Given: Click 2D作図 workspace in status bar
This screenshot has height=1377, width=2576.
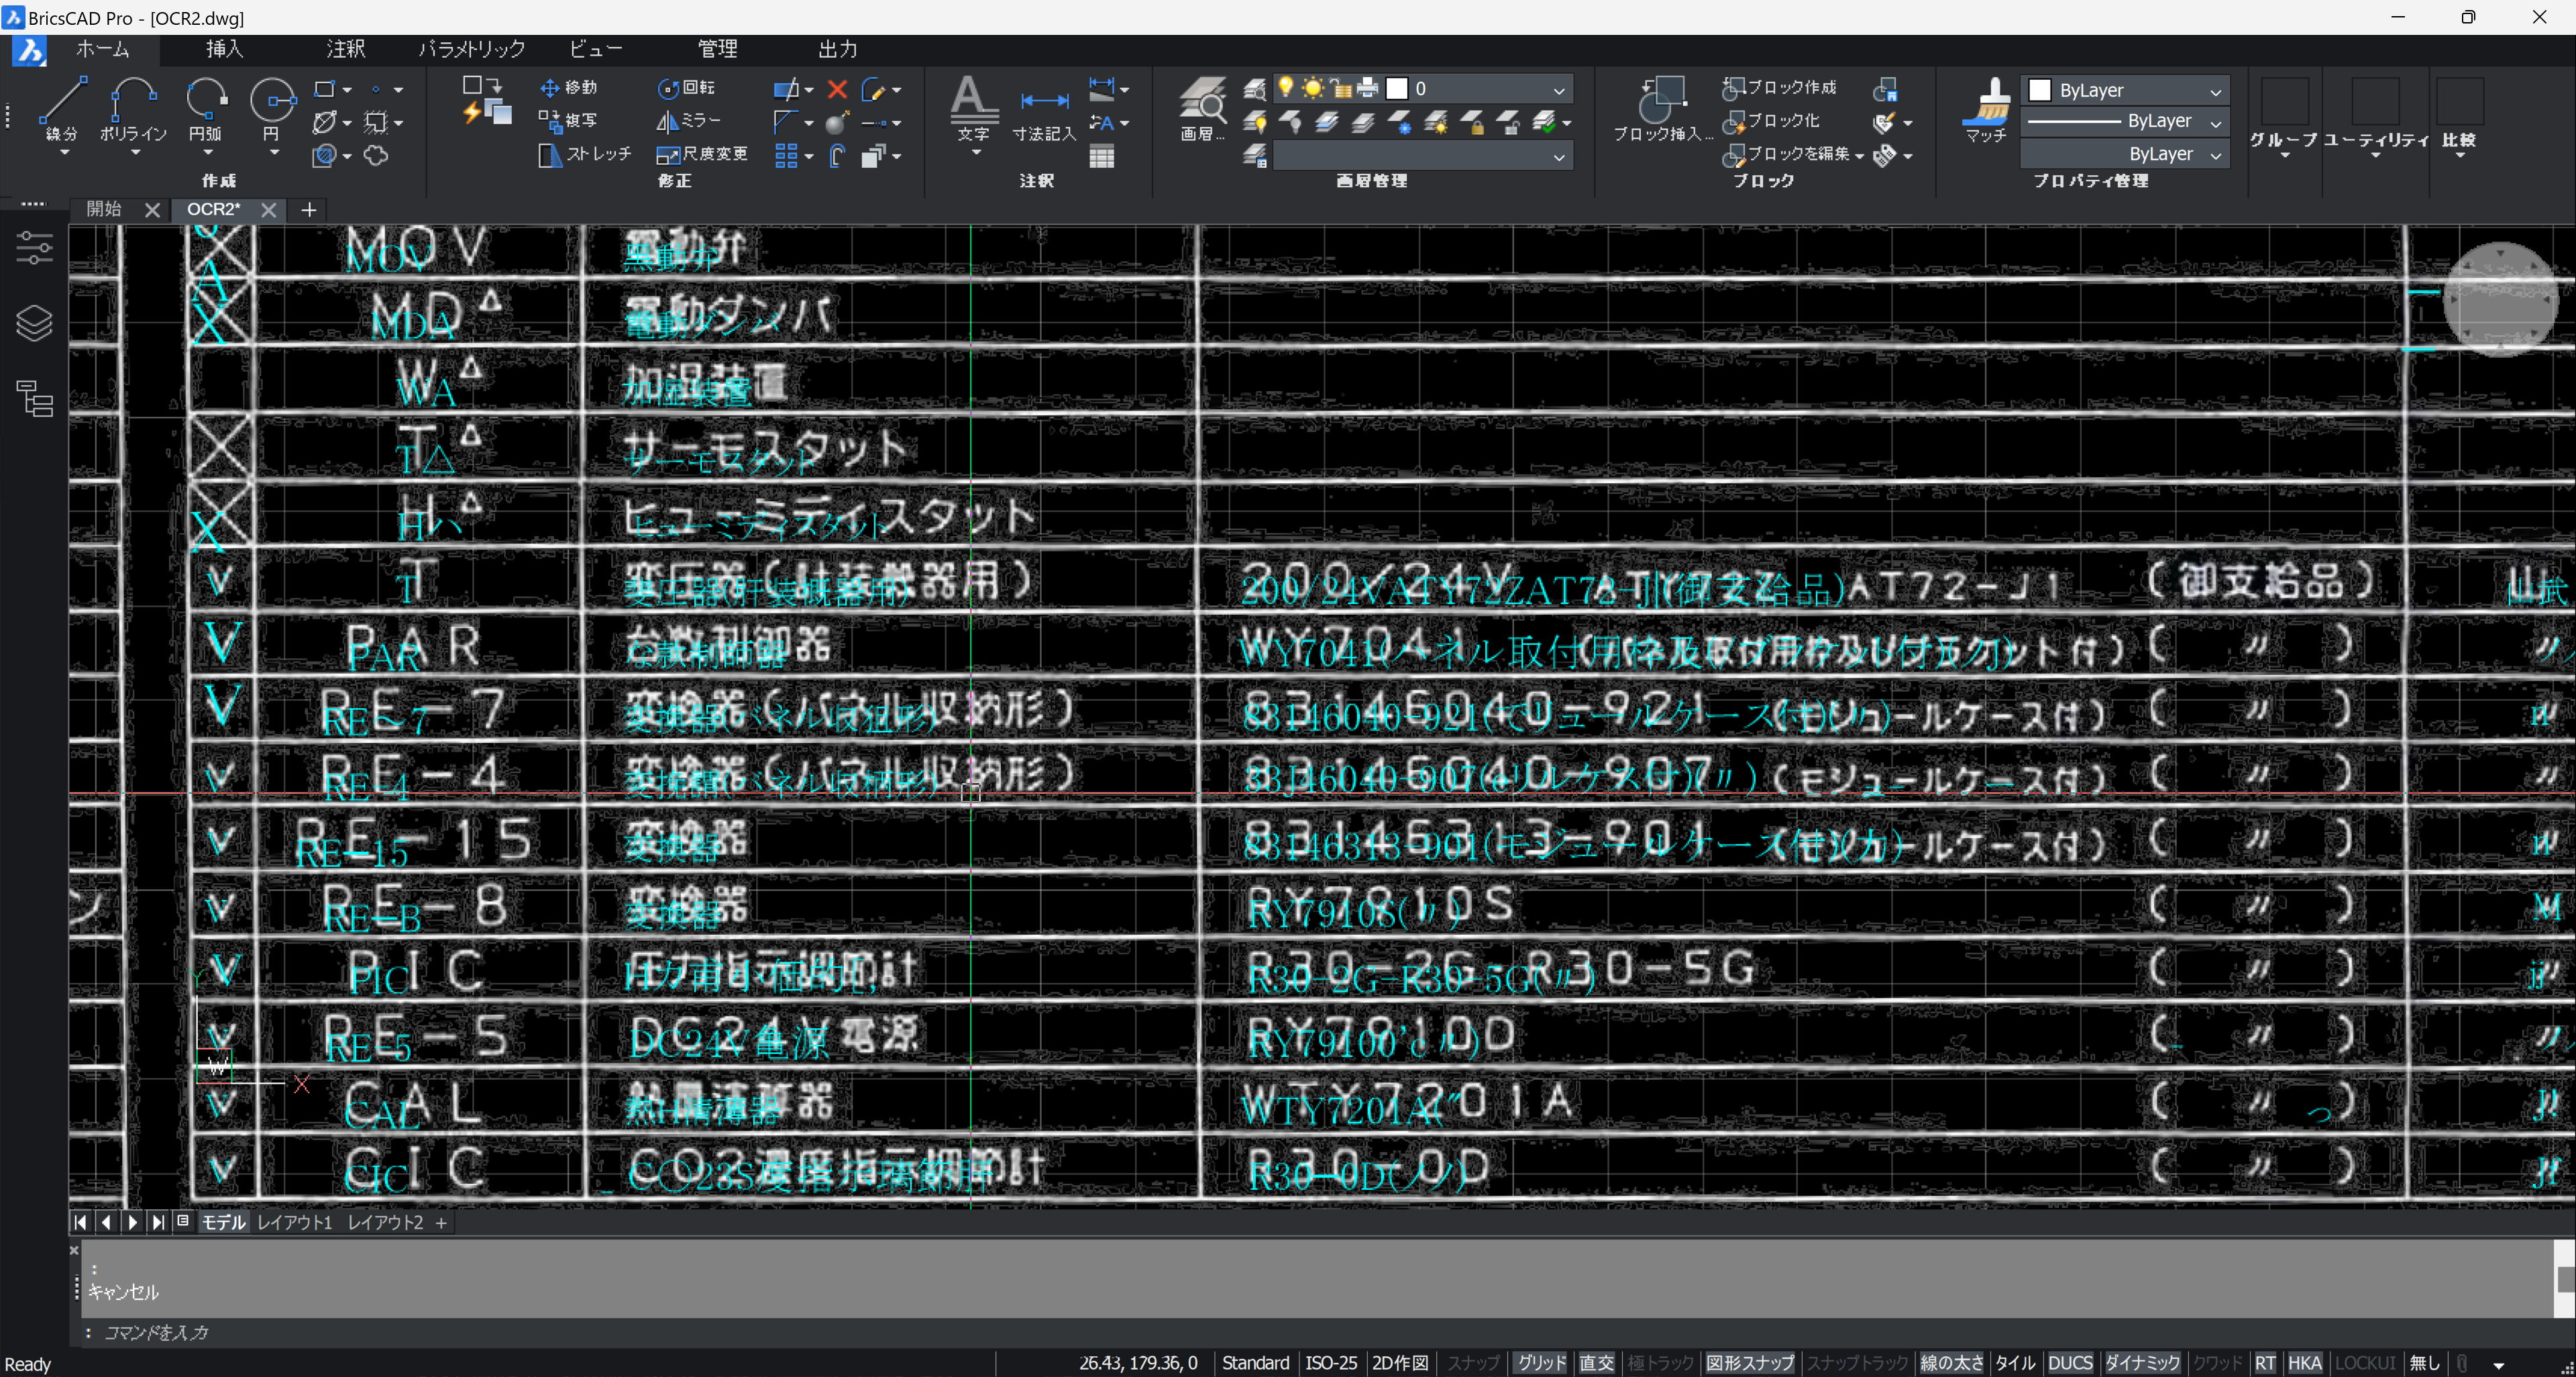Looking at the screenshot, I should (x=1400, y=1363).
